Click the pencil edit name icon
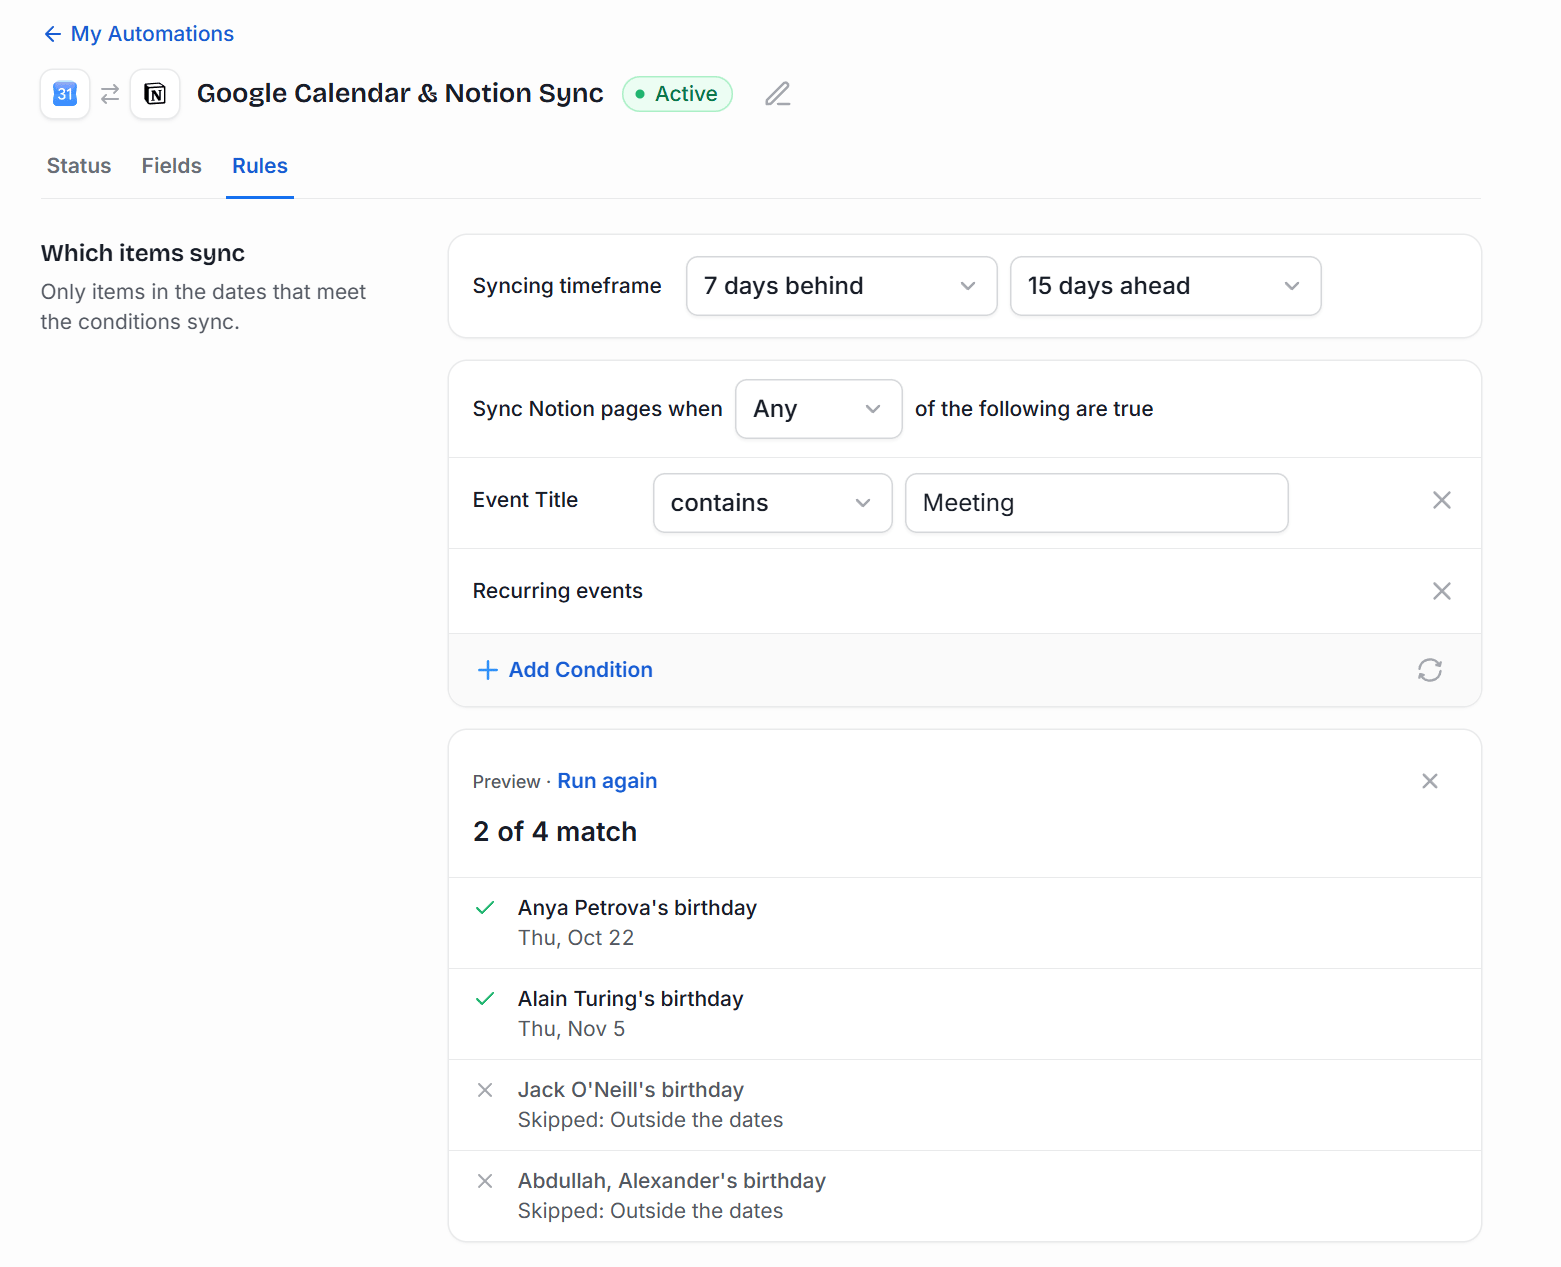Viewport: 1561px width, 1267px height. [x=778, y=94]
